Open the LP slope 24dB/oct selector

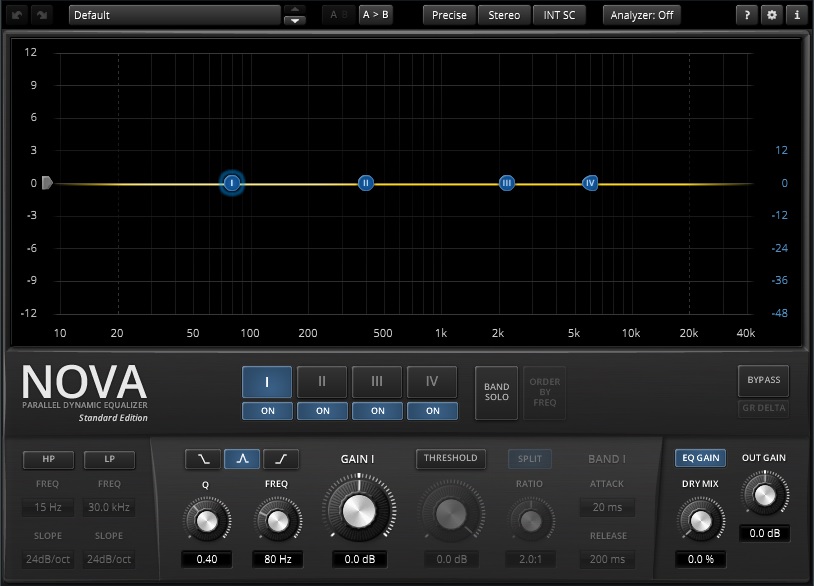(x=109, y=559)
